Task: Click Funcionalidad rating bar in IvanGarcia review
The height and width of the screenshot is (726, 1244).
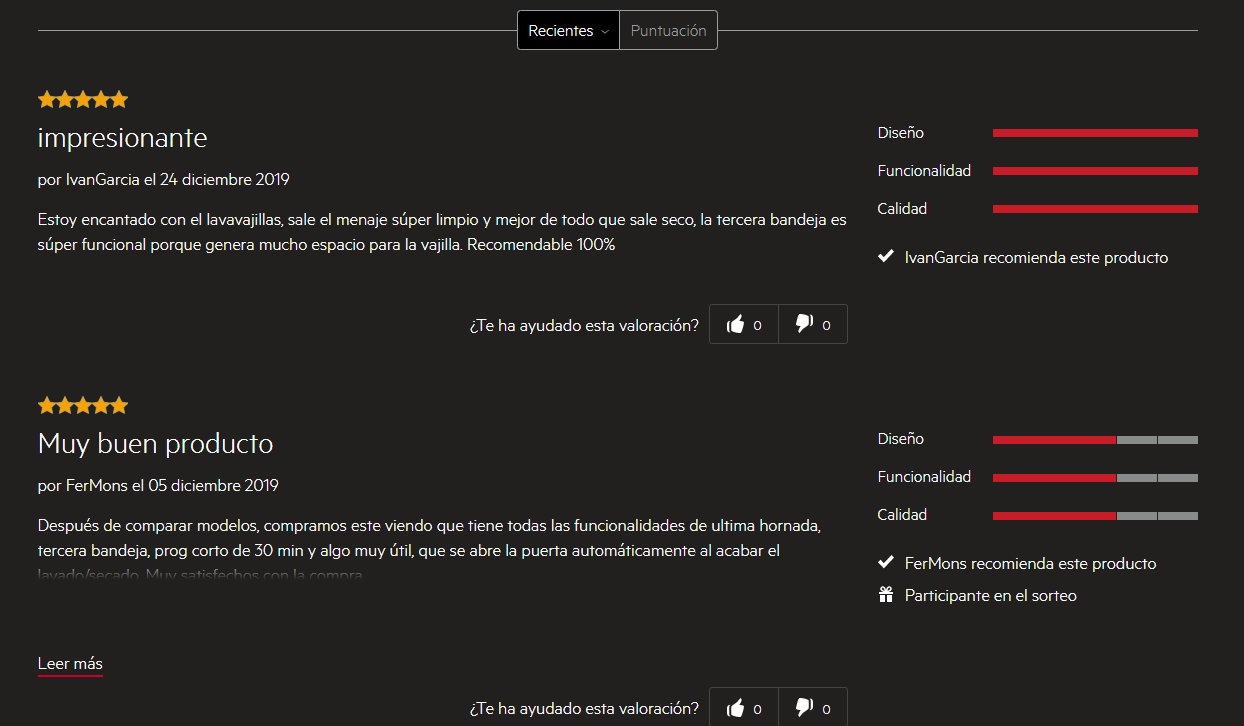Action: click(x=1095, y=171)
